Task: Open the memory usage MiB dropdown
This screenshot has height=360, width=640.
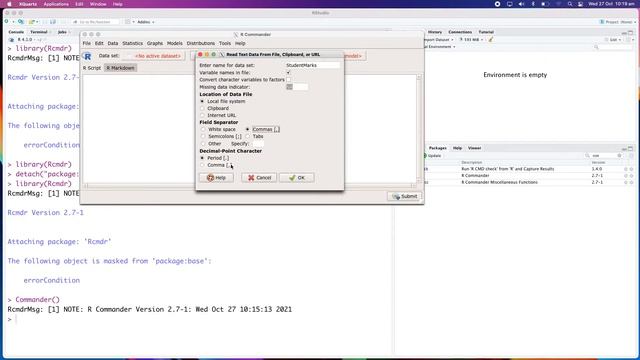Action: pyautogui.click(x=471, y=40)
